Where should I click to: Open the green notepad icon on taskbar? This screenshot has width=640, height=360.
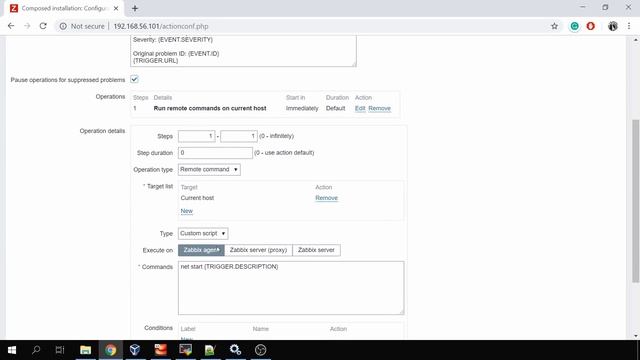click(x=210, y=350)
